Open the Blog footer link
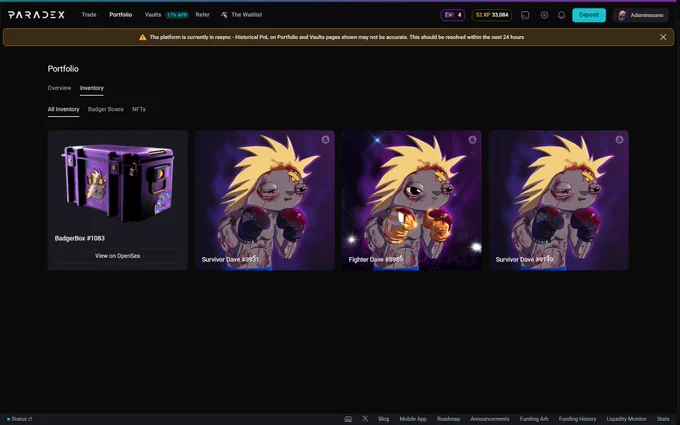 coord(383,419)
